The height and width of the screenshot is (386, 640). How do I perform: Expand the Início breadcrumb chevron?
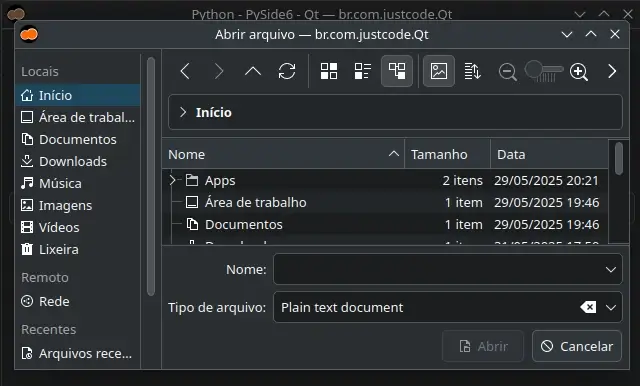(183, 112)
